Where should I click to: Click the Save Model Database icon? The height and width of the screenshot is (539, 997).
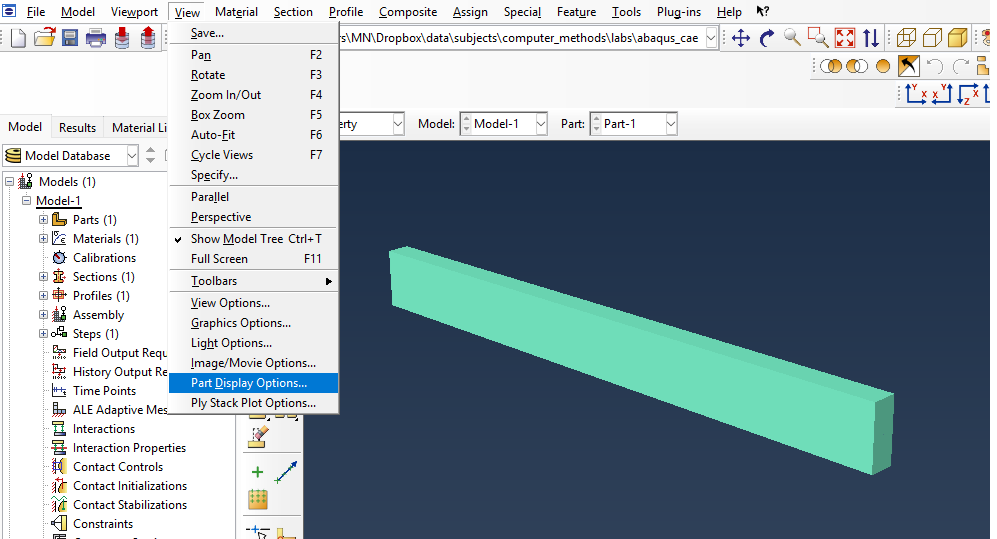pos(71,38)
